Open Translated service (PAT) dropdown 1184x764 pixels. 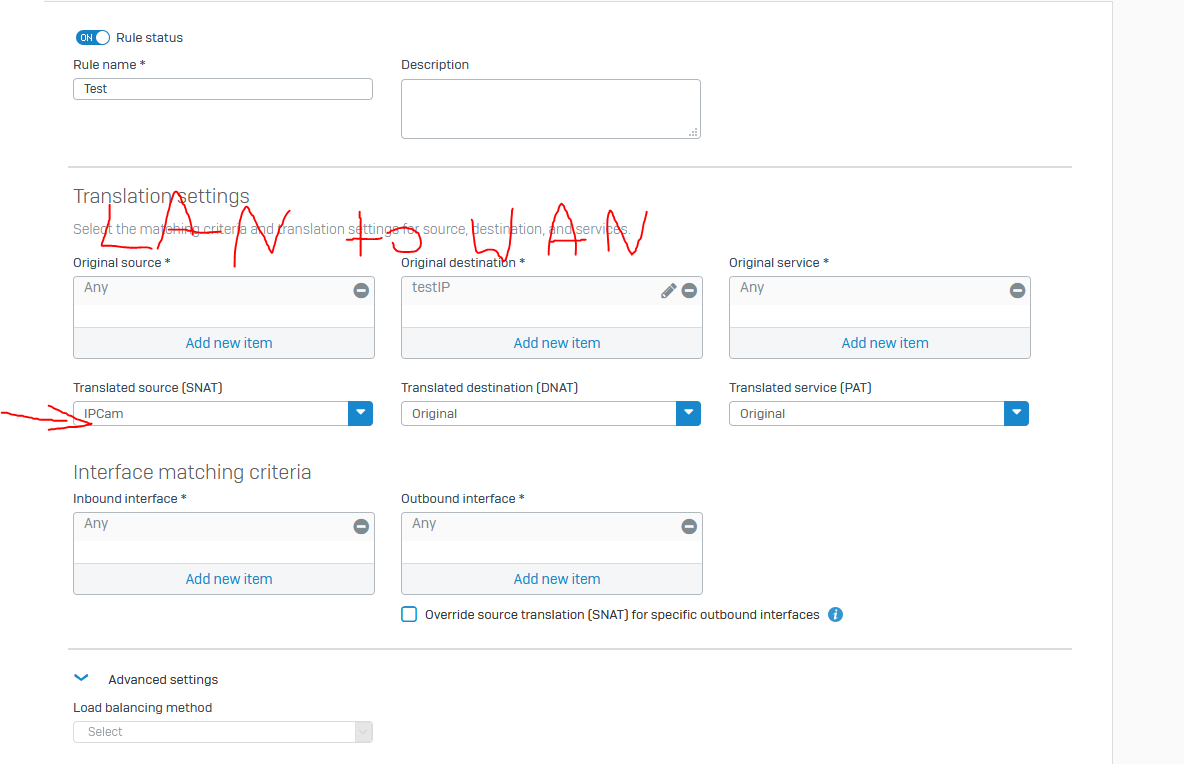879,414
